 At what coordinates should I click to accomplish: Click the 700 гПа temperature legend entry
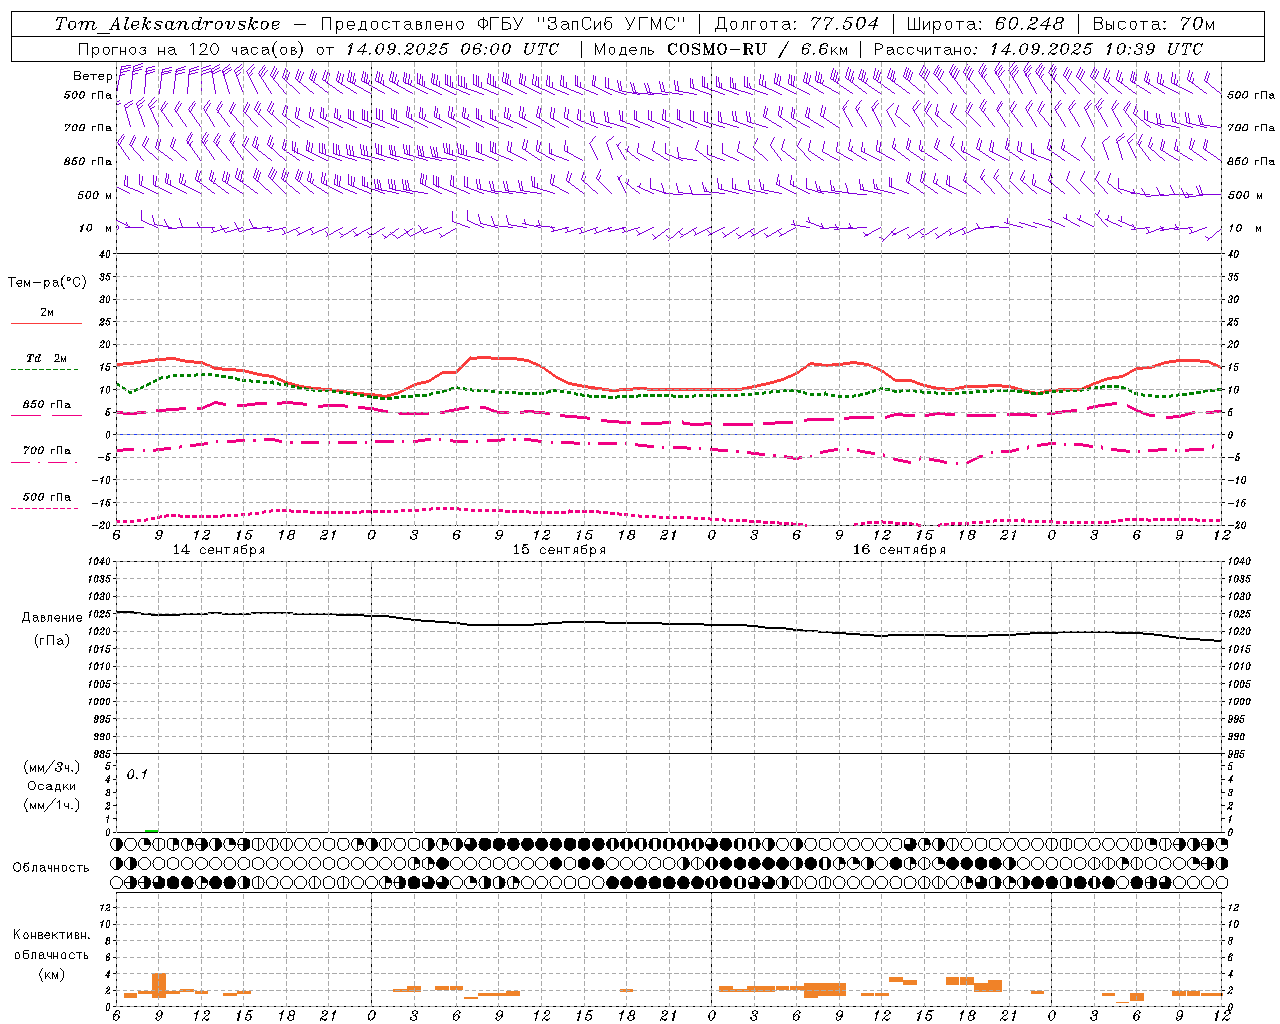pos(47,450)
